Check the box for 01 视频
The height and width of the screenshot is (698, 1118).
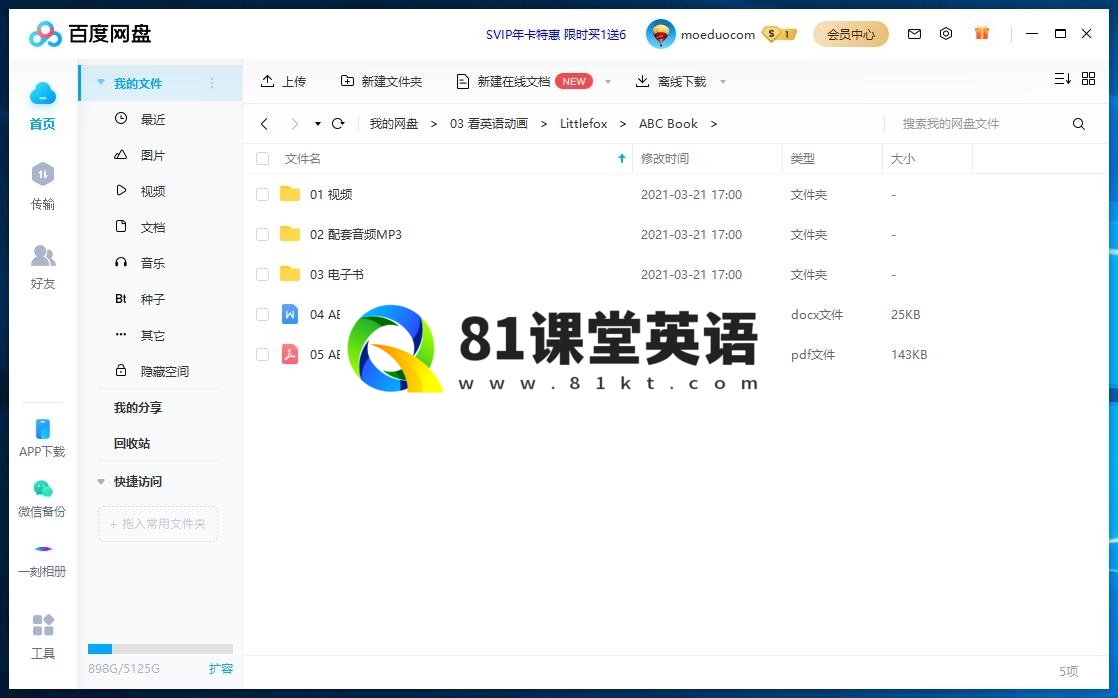coord(262,194)
